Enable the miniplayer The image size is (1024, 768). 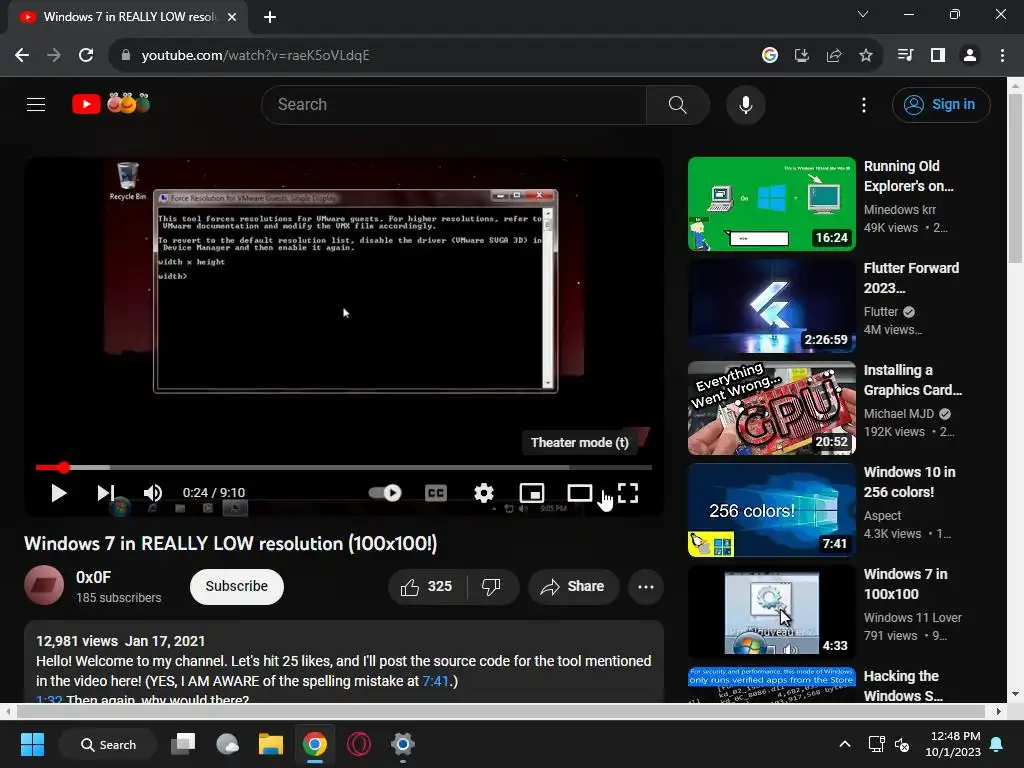click(x=532, y=493)
